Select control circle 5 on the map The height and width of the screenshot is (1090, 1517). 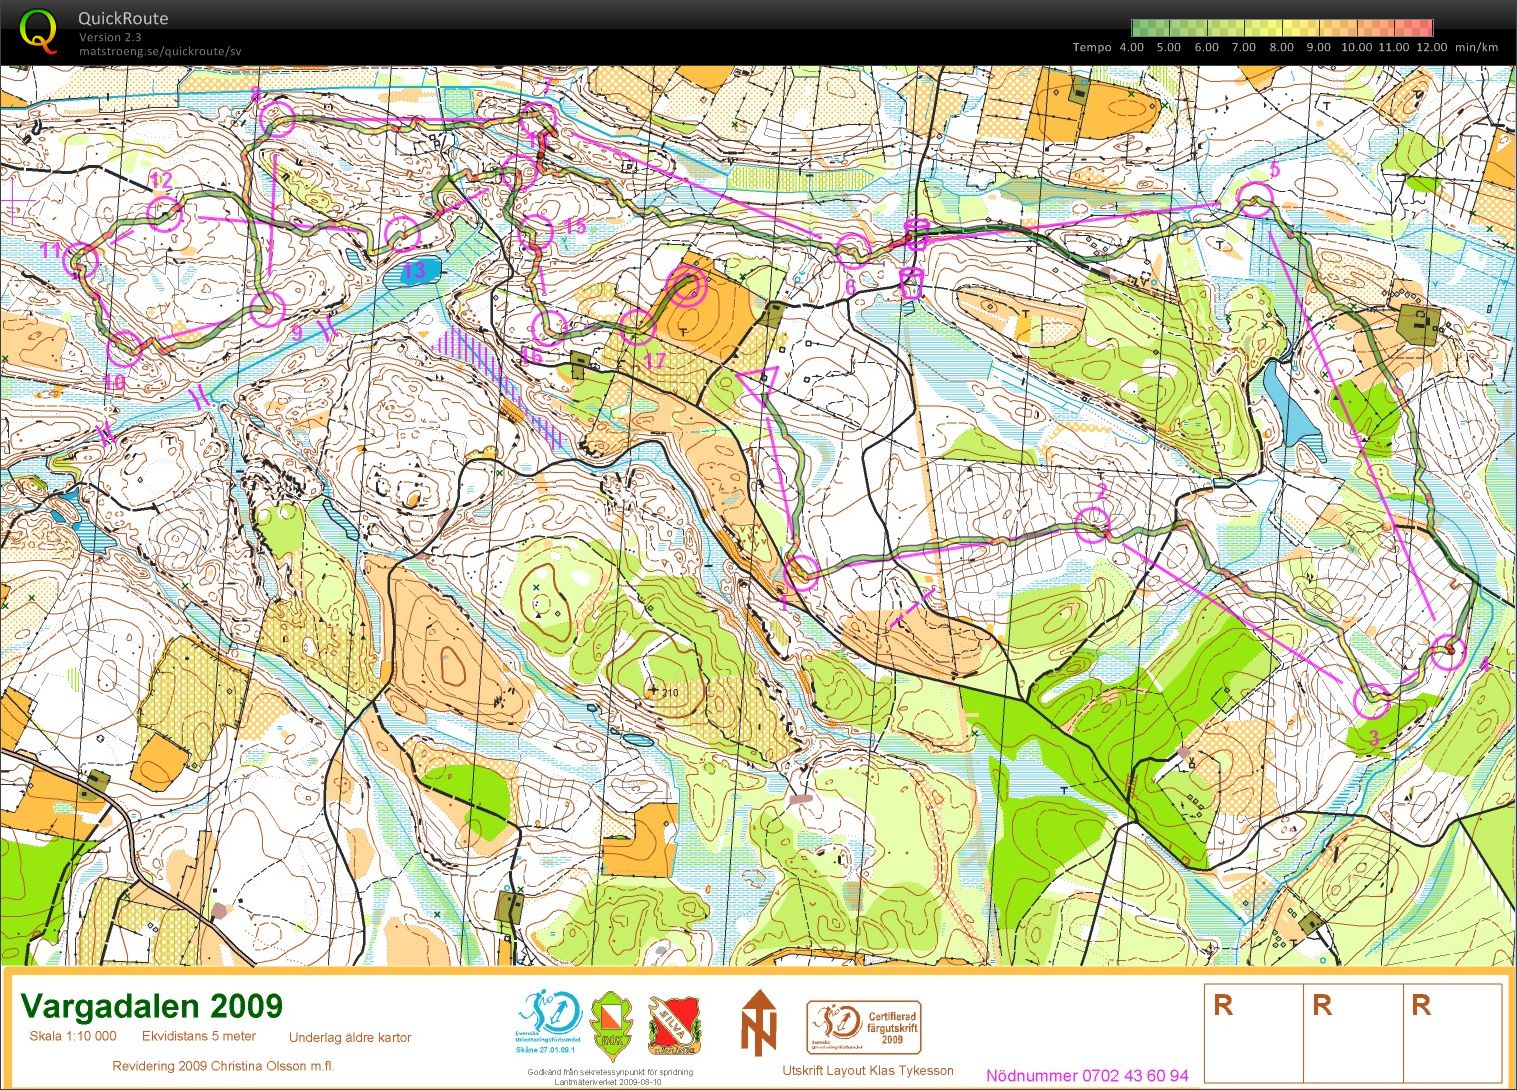coord(1257,201)
